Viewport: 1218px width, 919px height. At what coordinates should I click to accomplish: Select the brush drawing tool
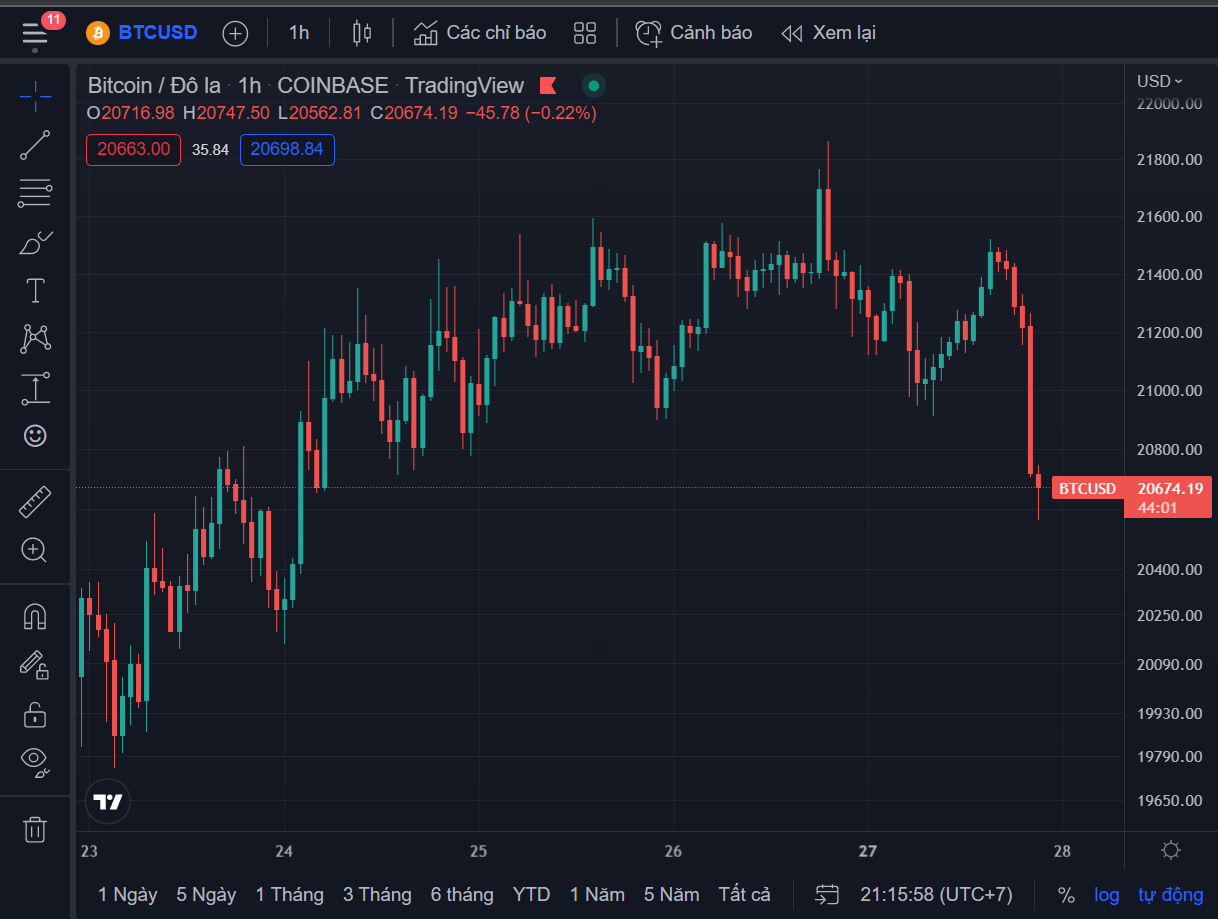coord(35,243)
